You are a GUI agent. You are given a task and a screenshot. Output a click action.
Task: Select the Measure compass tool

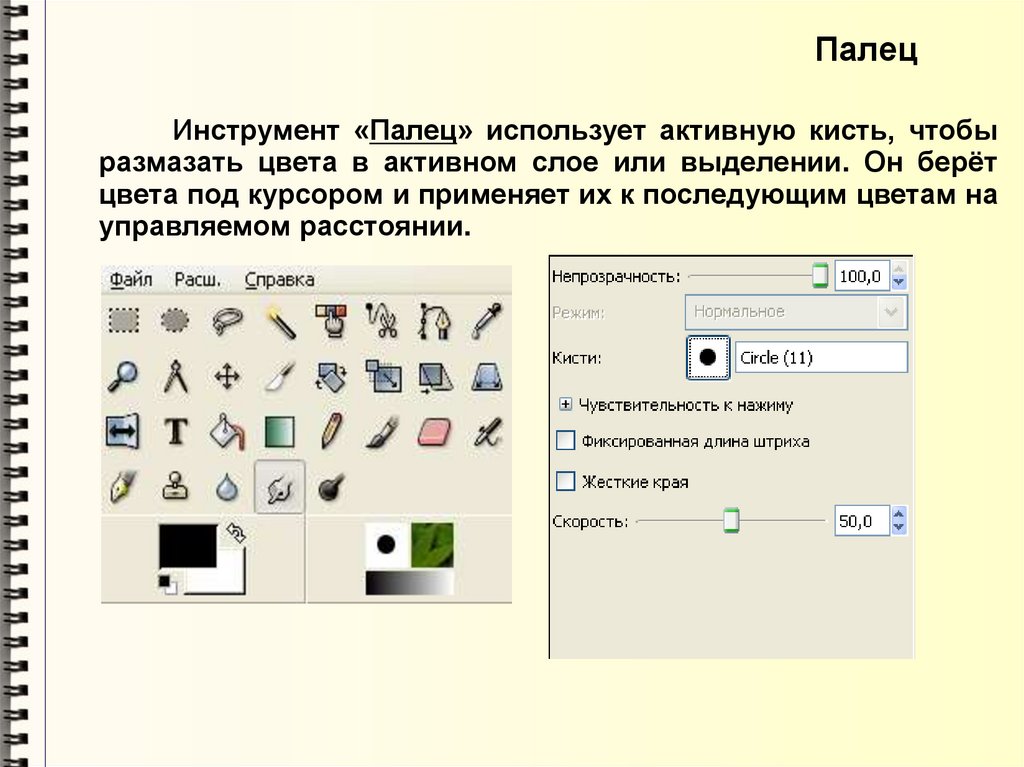175,376
